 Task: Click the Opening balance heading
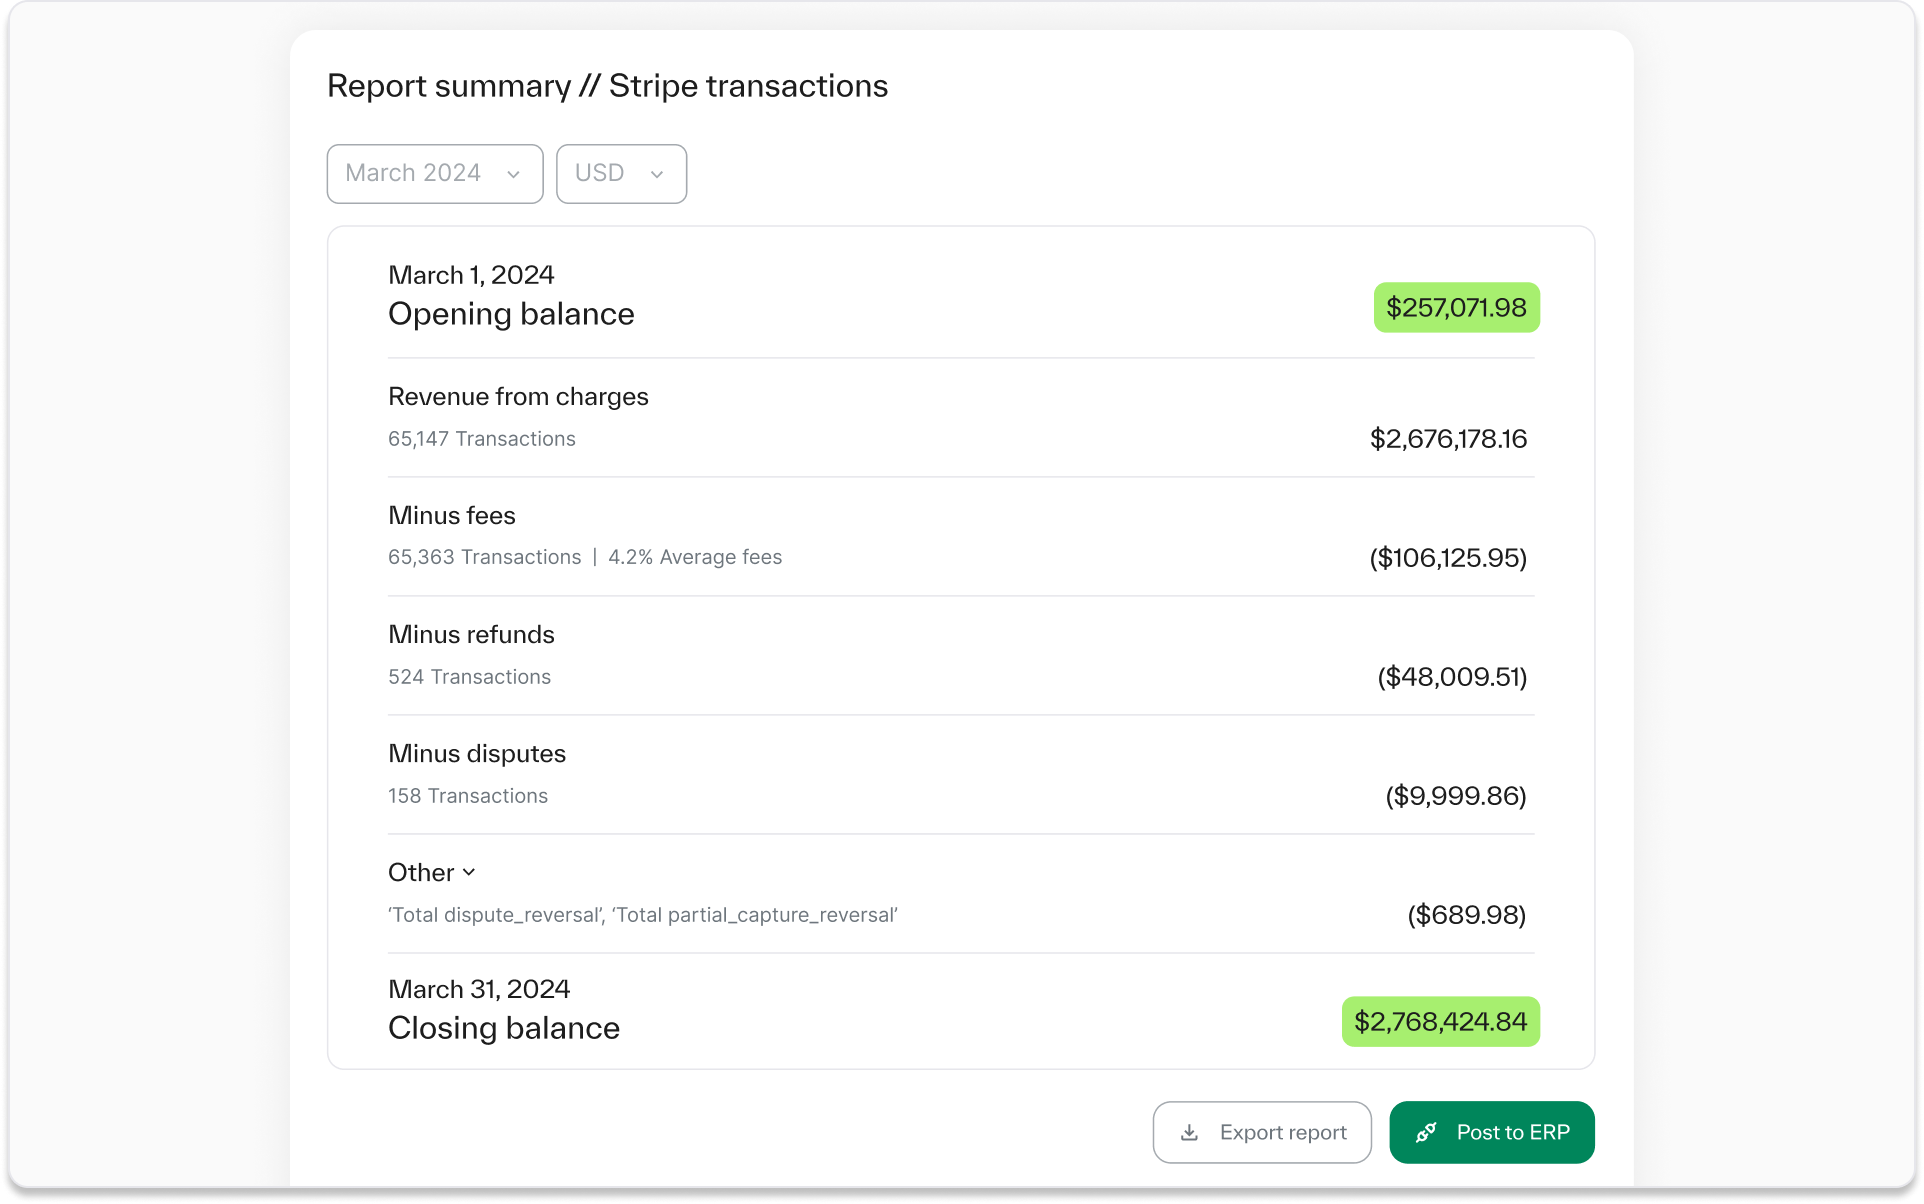pyautogui.click(x=511, y=314)
